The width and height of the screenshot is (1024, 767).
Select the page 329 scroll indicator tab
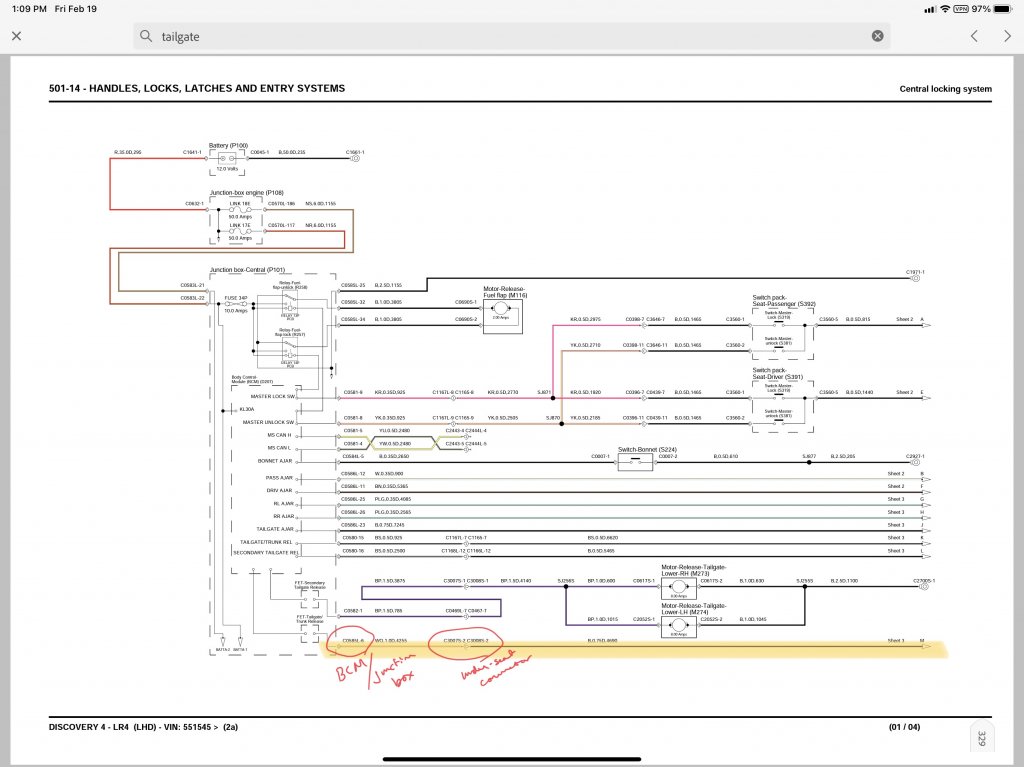click(982, 738)
